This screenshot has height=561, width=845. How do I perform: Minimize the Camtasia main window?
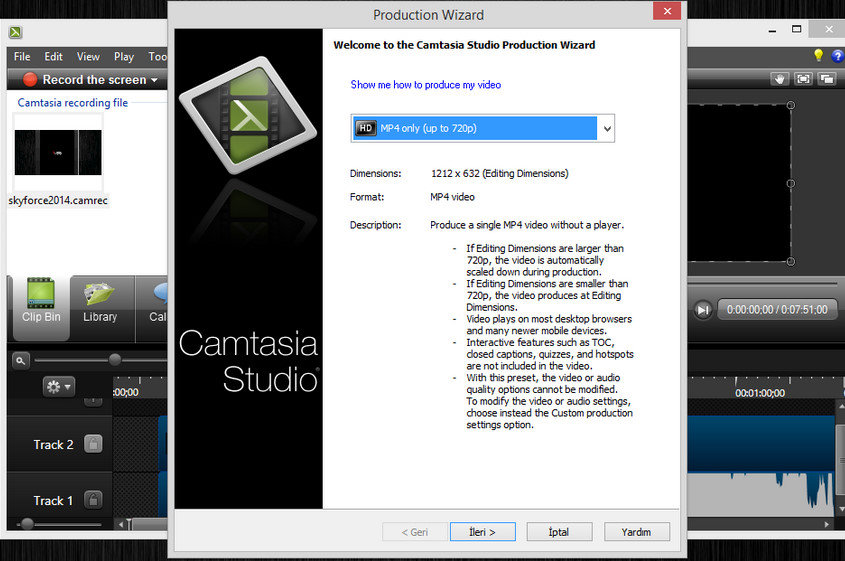[x=772, y=30]
